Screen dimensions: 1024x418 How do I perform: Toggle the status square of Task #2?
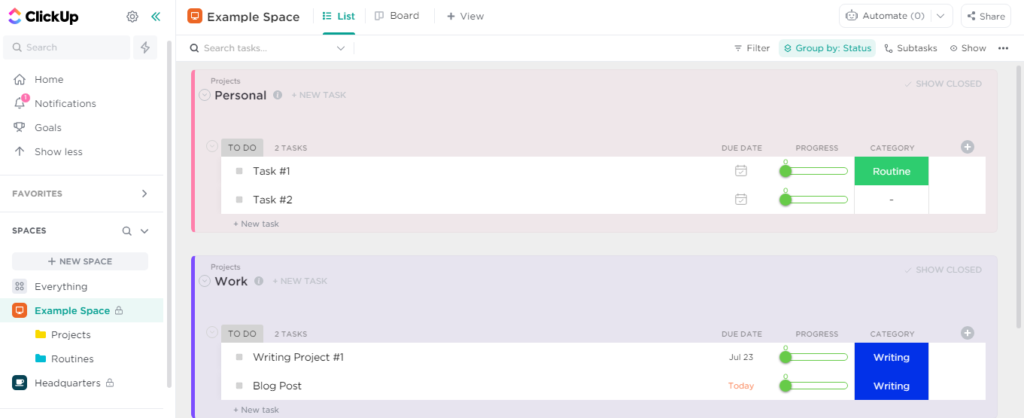tap(239, 200)
